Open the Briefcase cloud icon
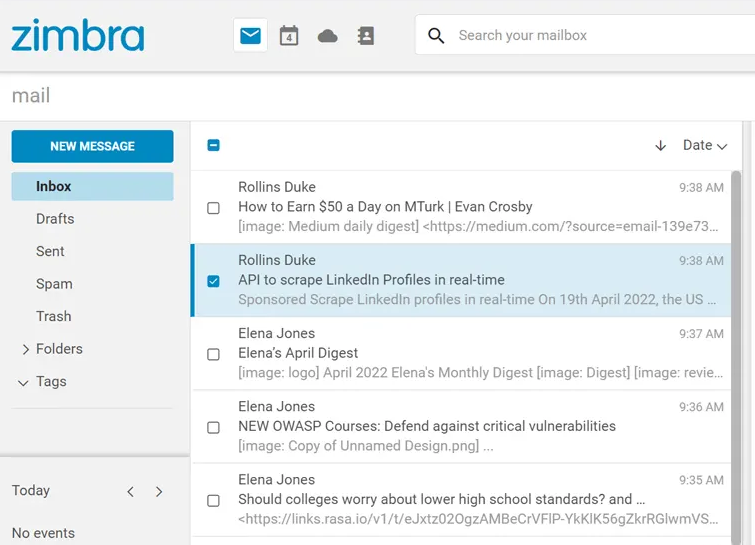This screenshot has height=545, width=755. (x=327, y=36)
